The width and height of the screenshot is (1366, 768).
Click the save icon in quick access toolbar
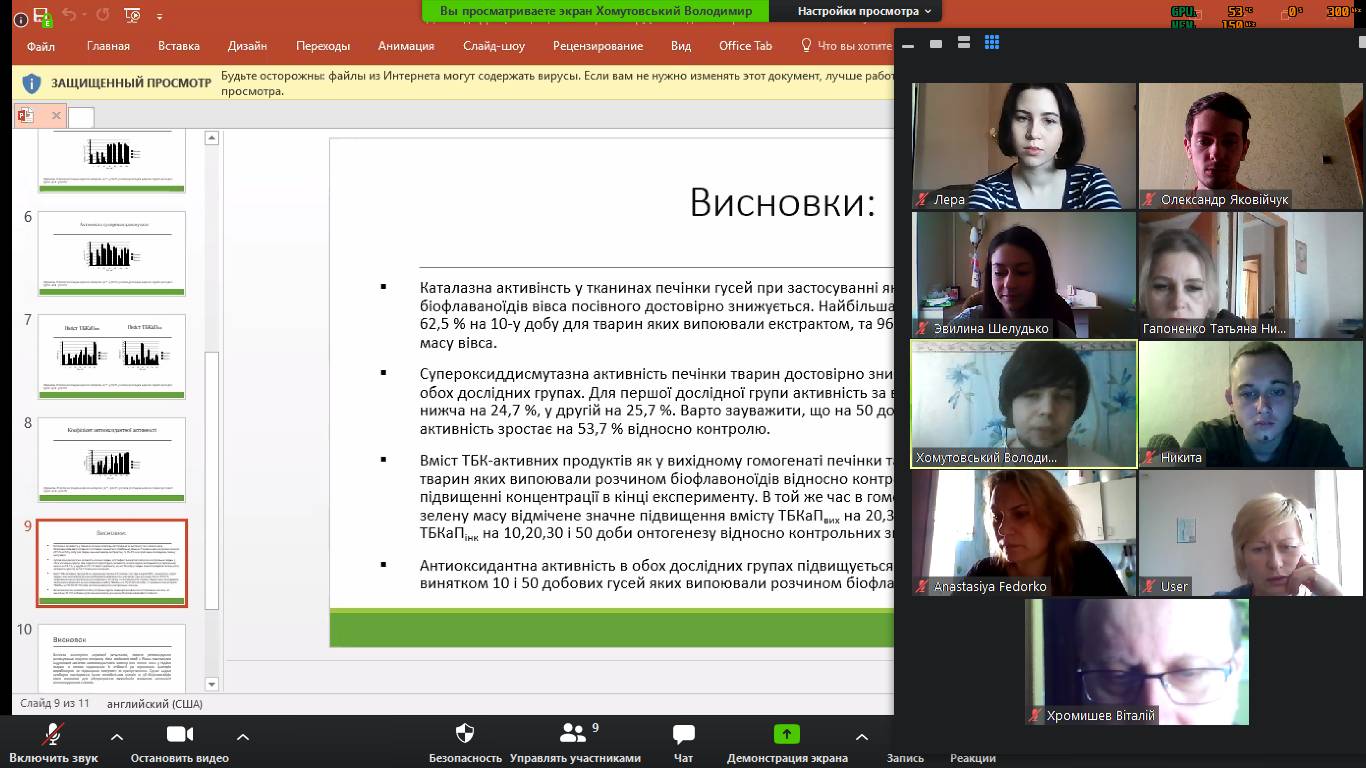(x=41, y=14)
